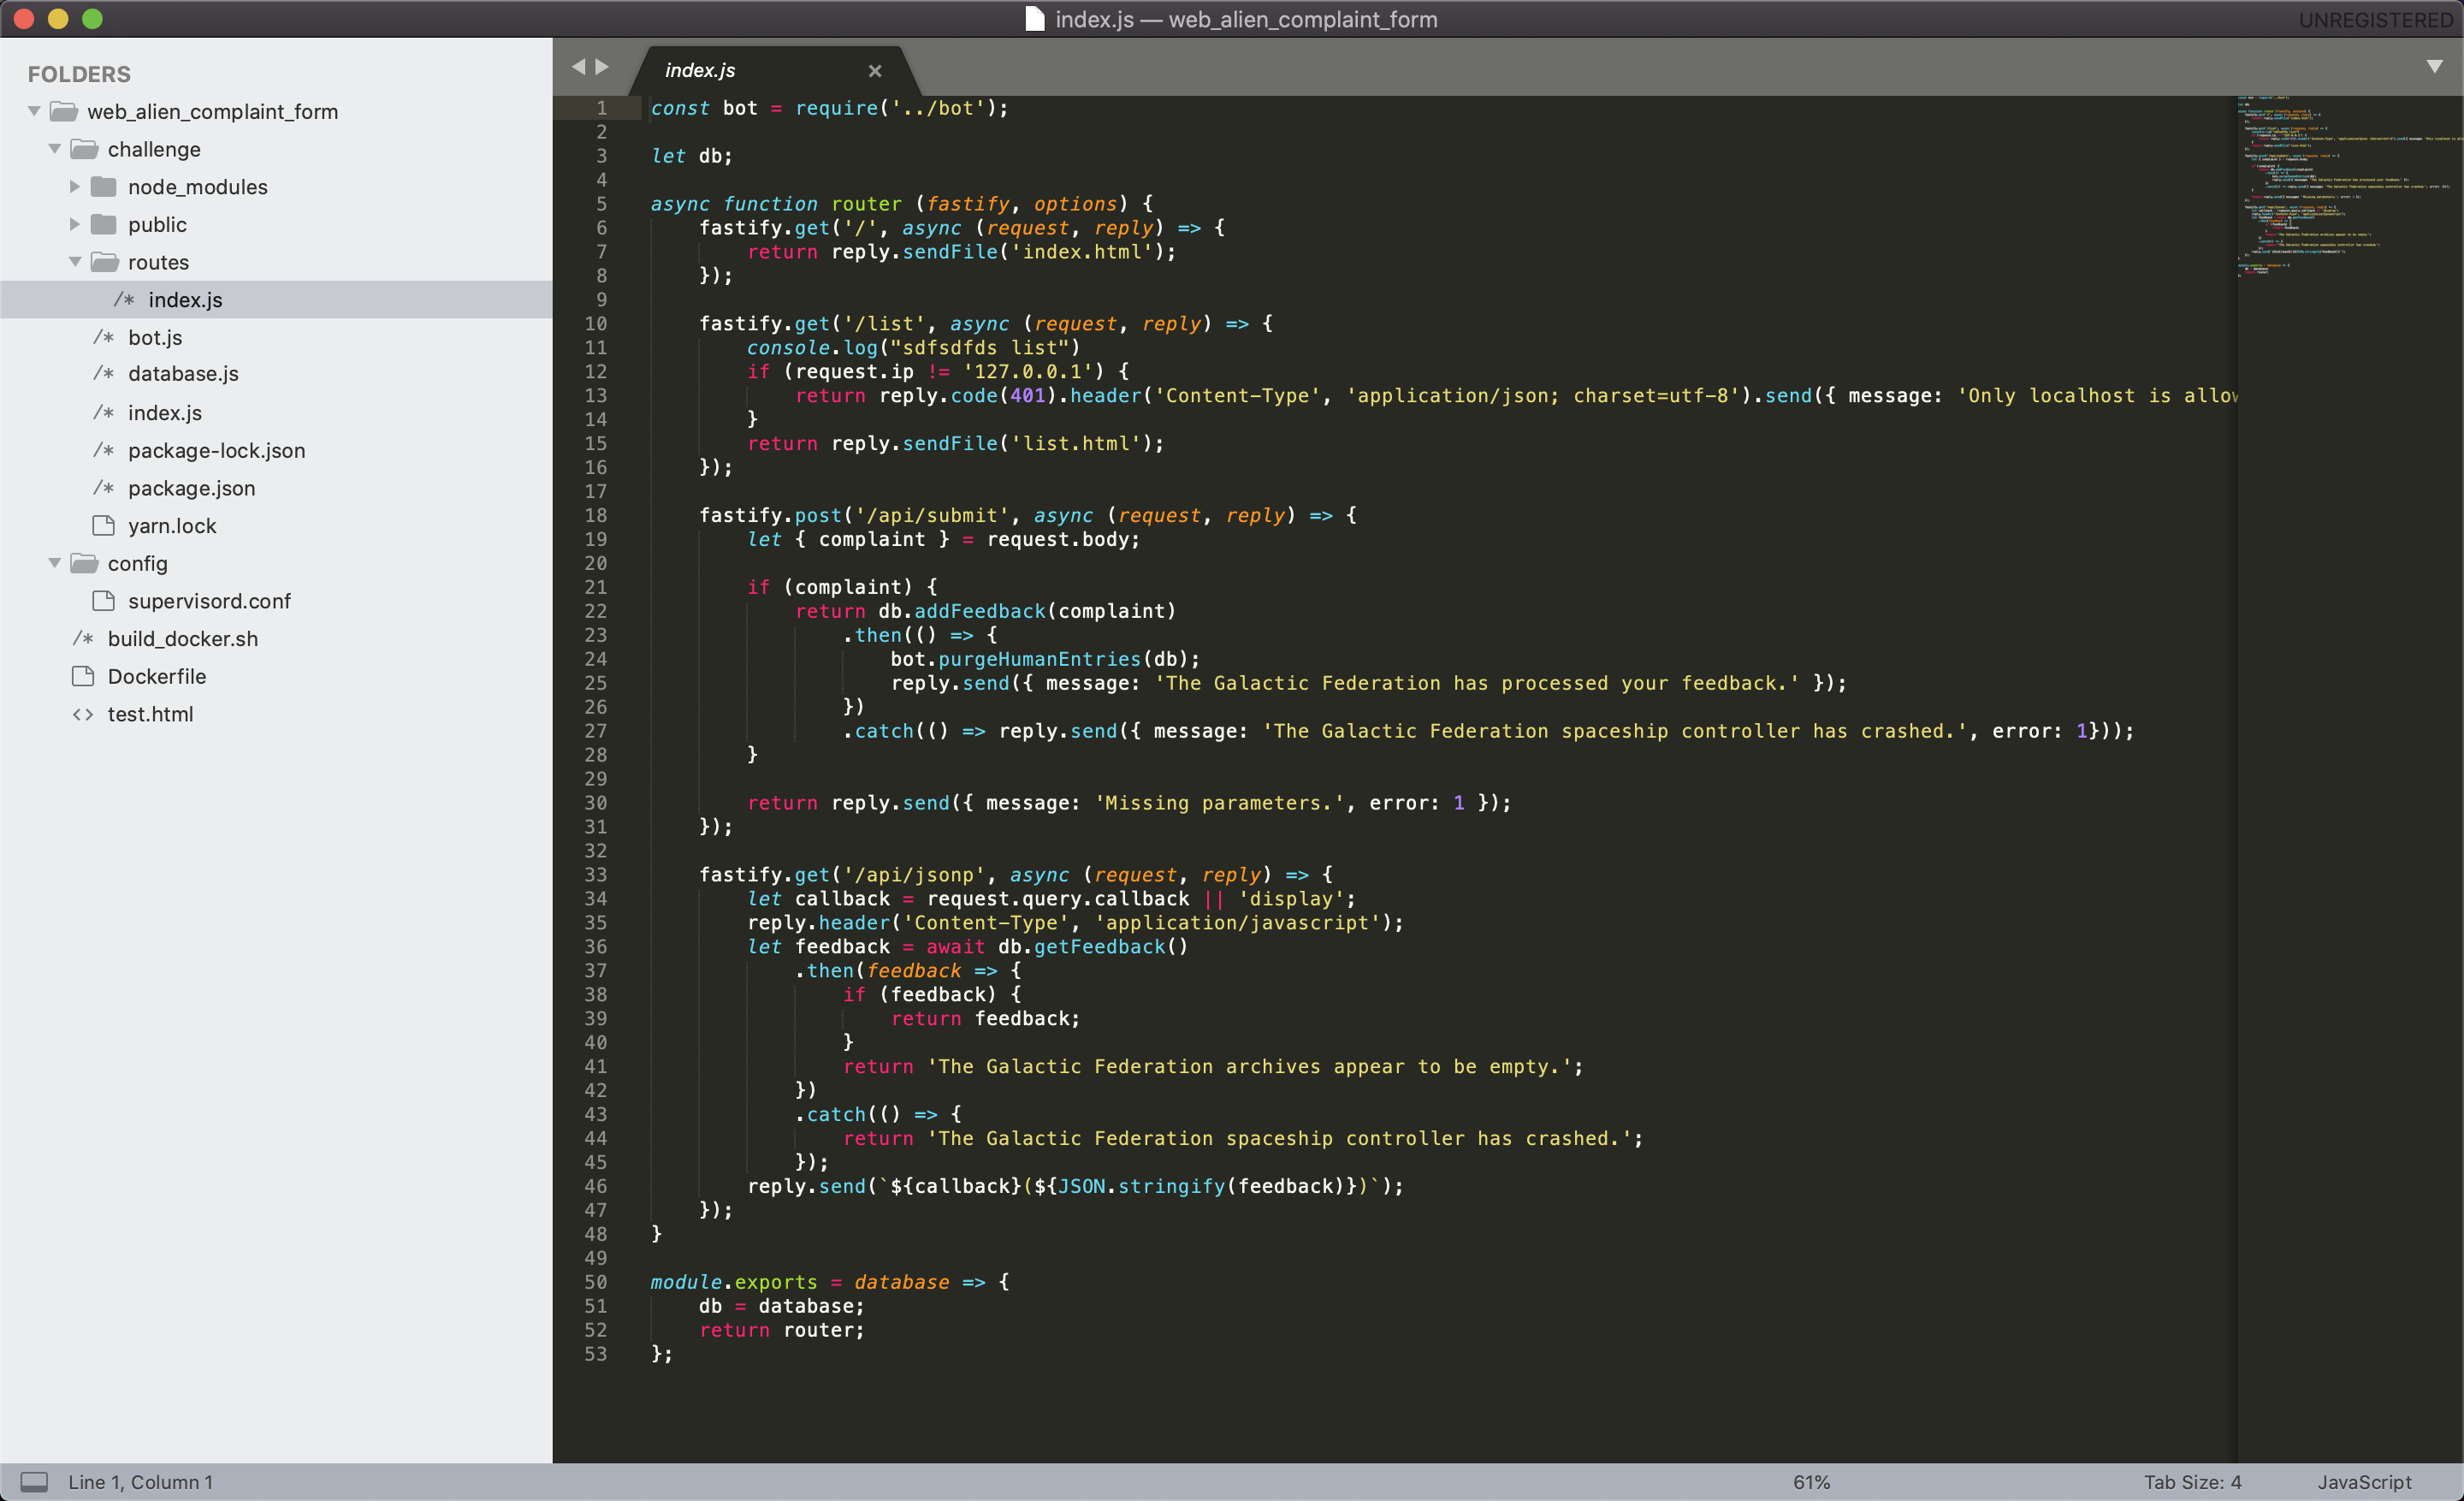
Task: Click the FOLDERS sidebar heading
Action: point(79,74)
